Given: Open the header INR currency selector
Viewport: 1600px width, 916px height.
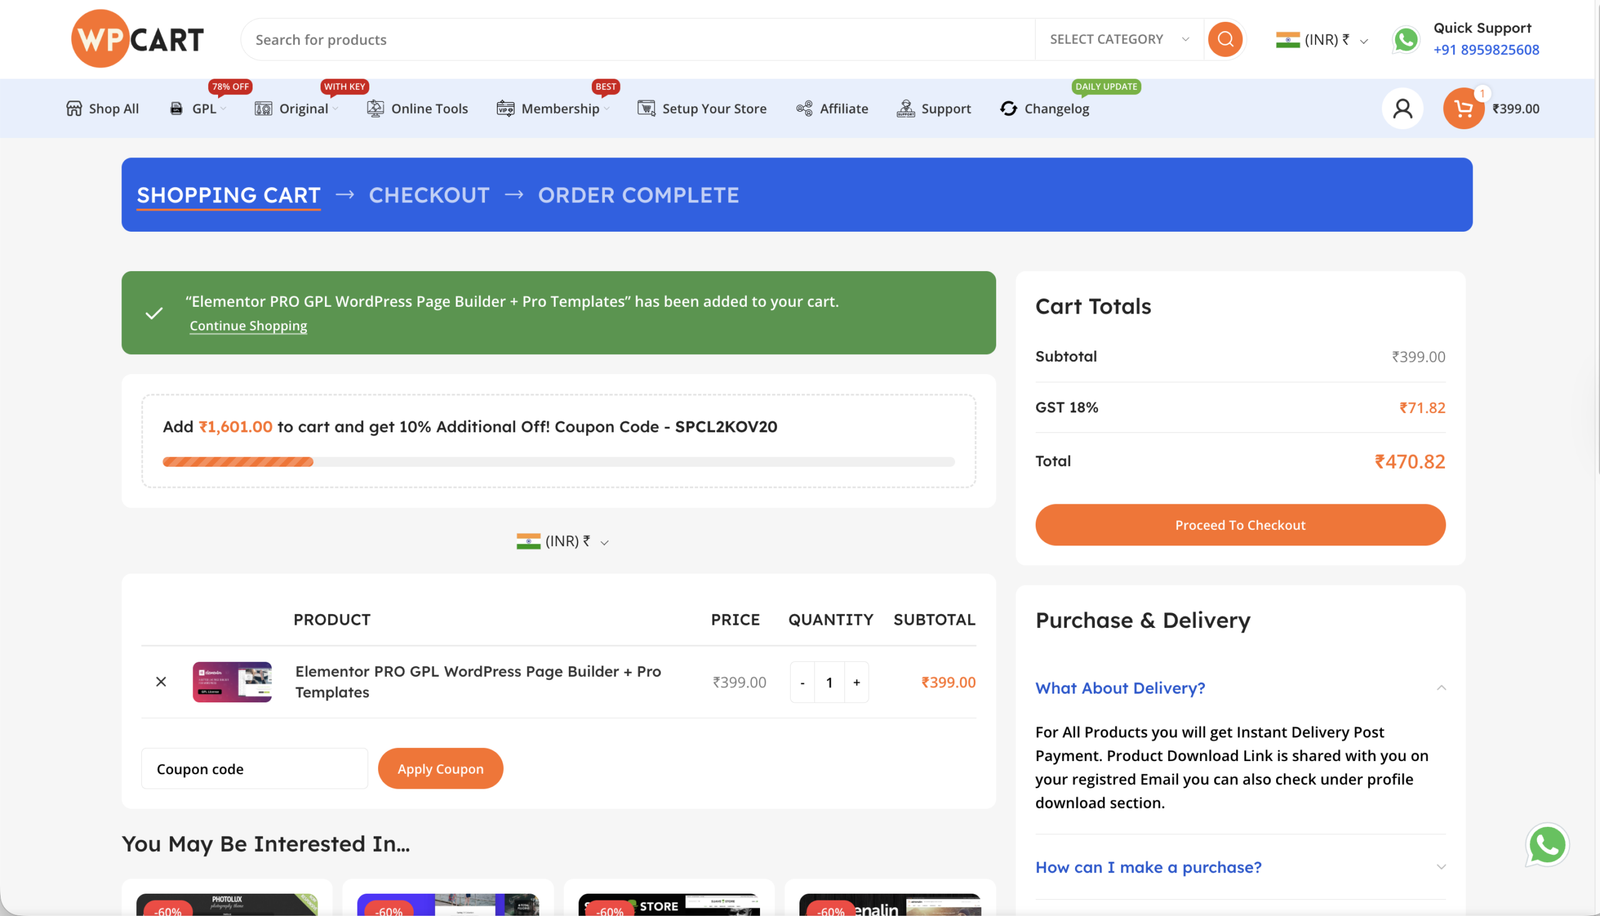Looking at the screenshot, I should 1321,40.
